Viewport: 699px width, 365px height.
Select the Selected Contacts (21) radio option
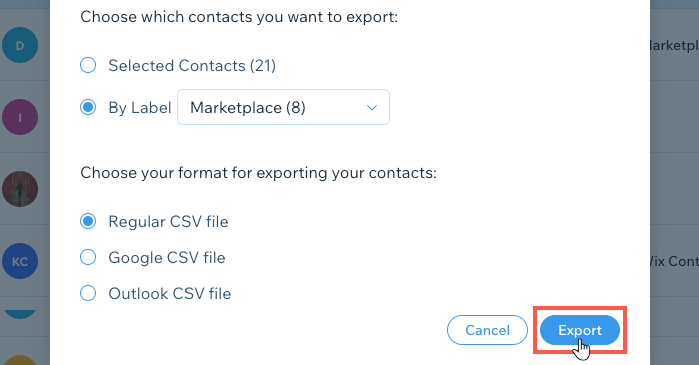pos(88,66)
